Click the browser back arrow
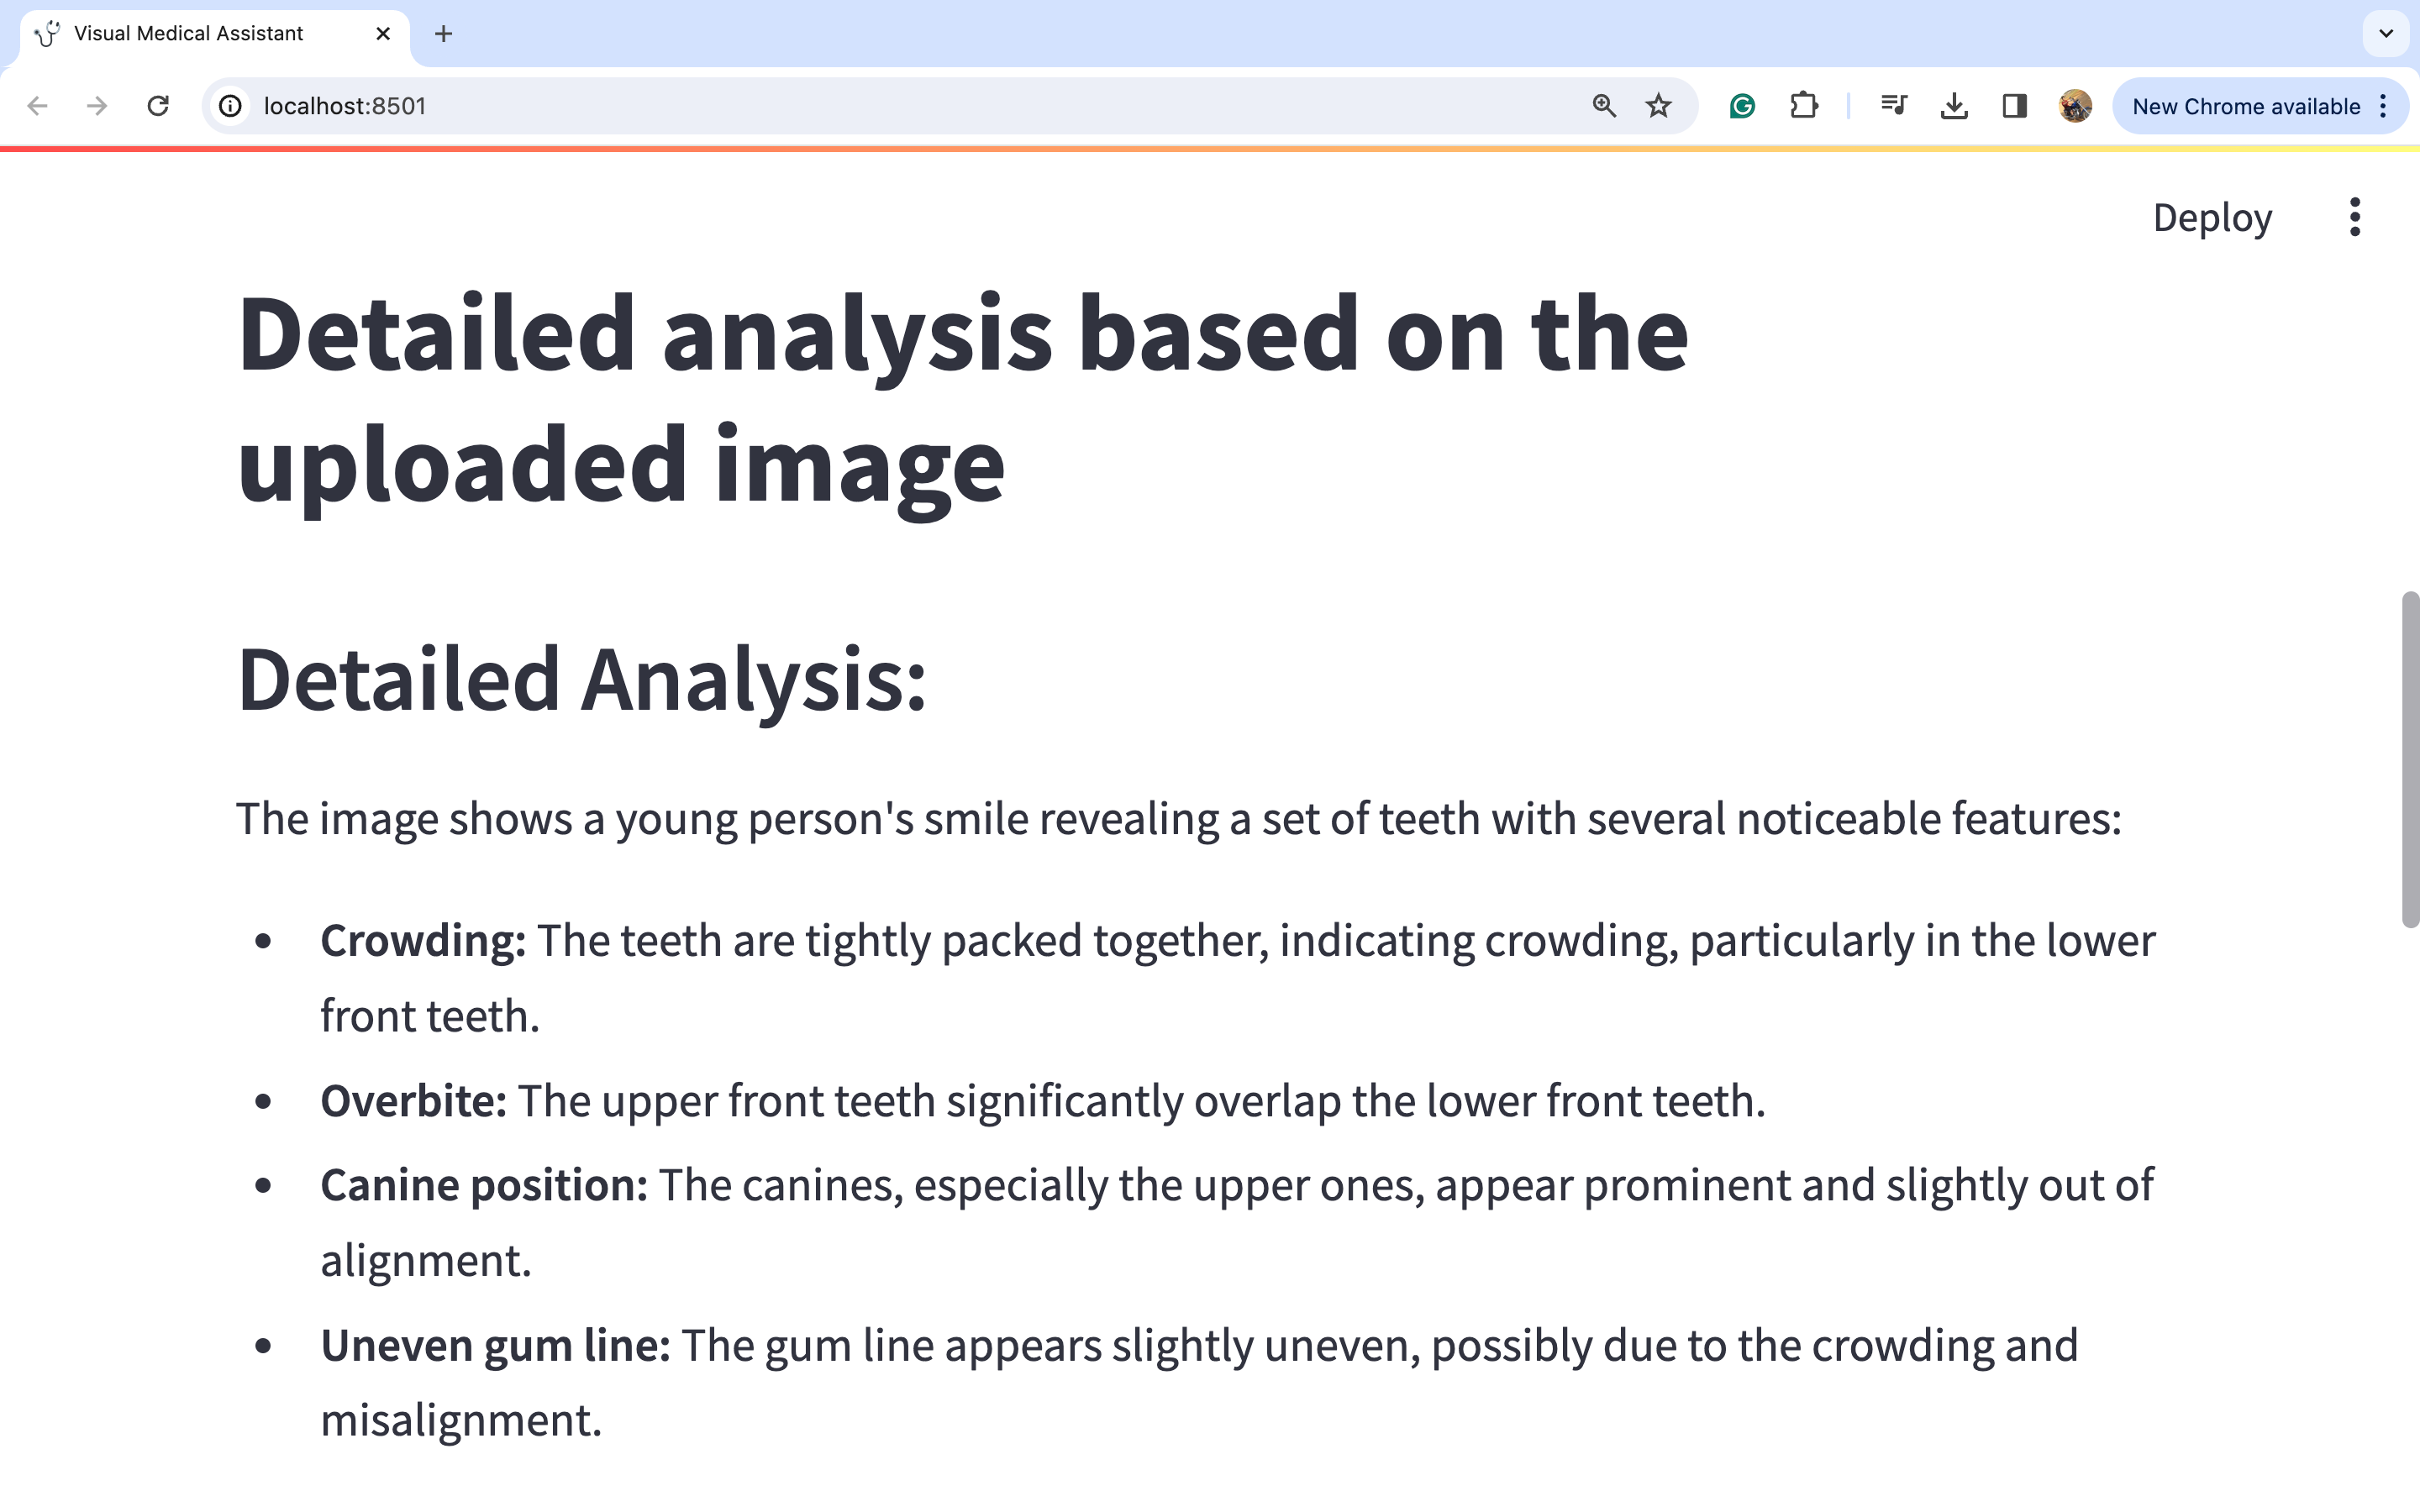The width and height of the screenshot is (2420, 1512). click(38, 106)
